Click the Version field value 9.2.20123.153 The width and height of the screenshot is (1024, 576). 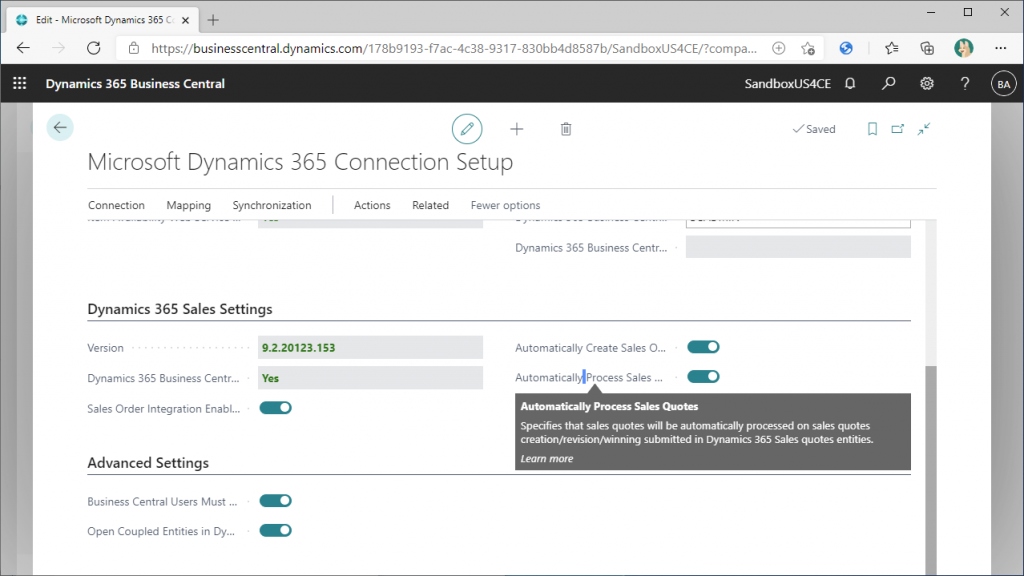(x=370, y=347)
